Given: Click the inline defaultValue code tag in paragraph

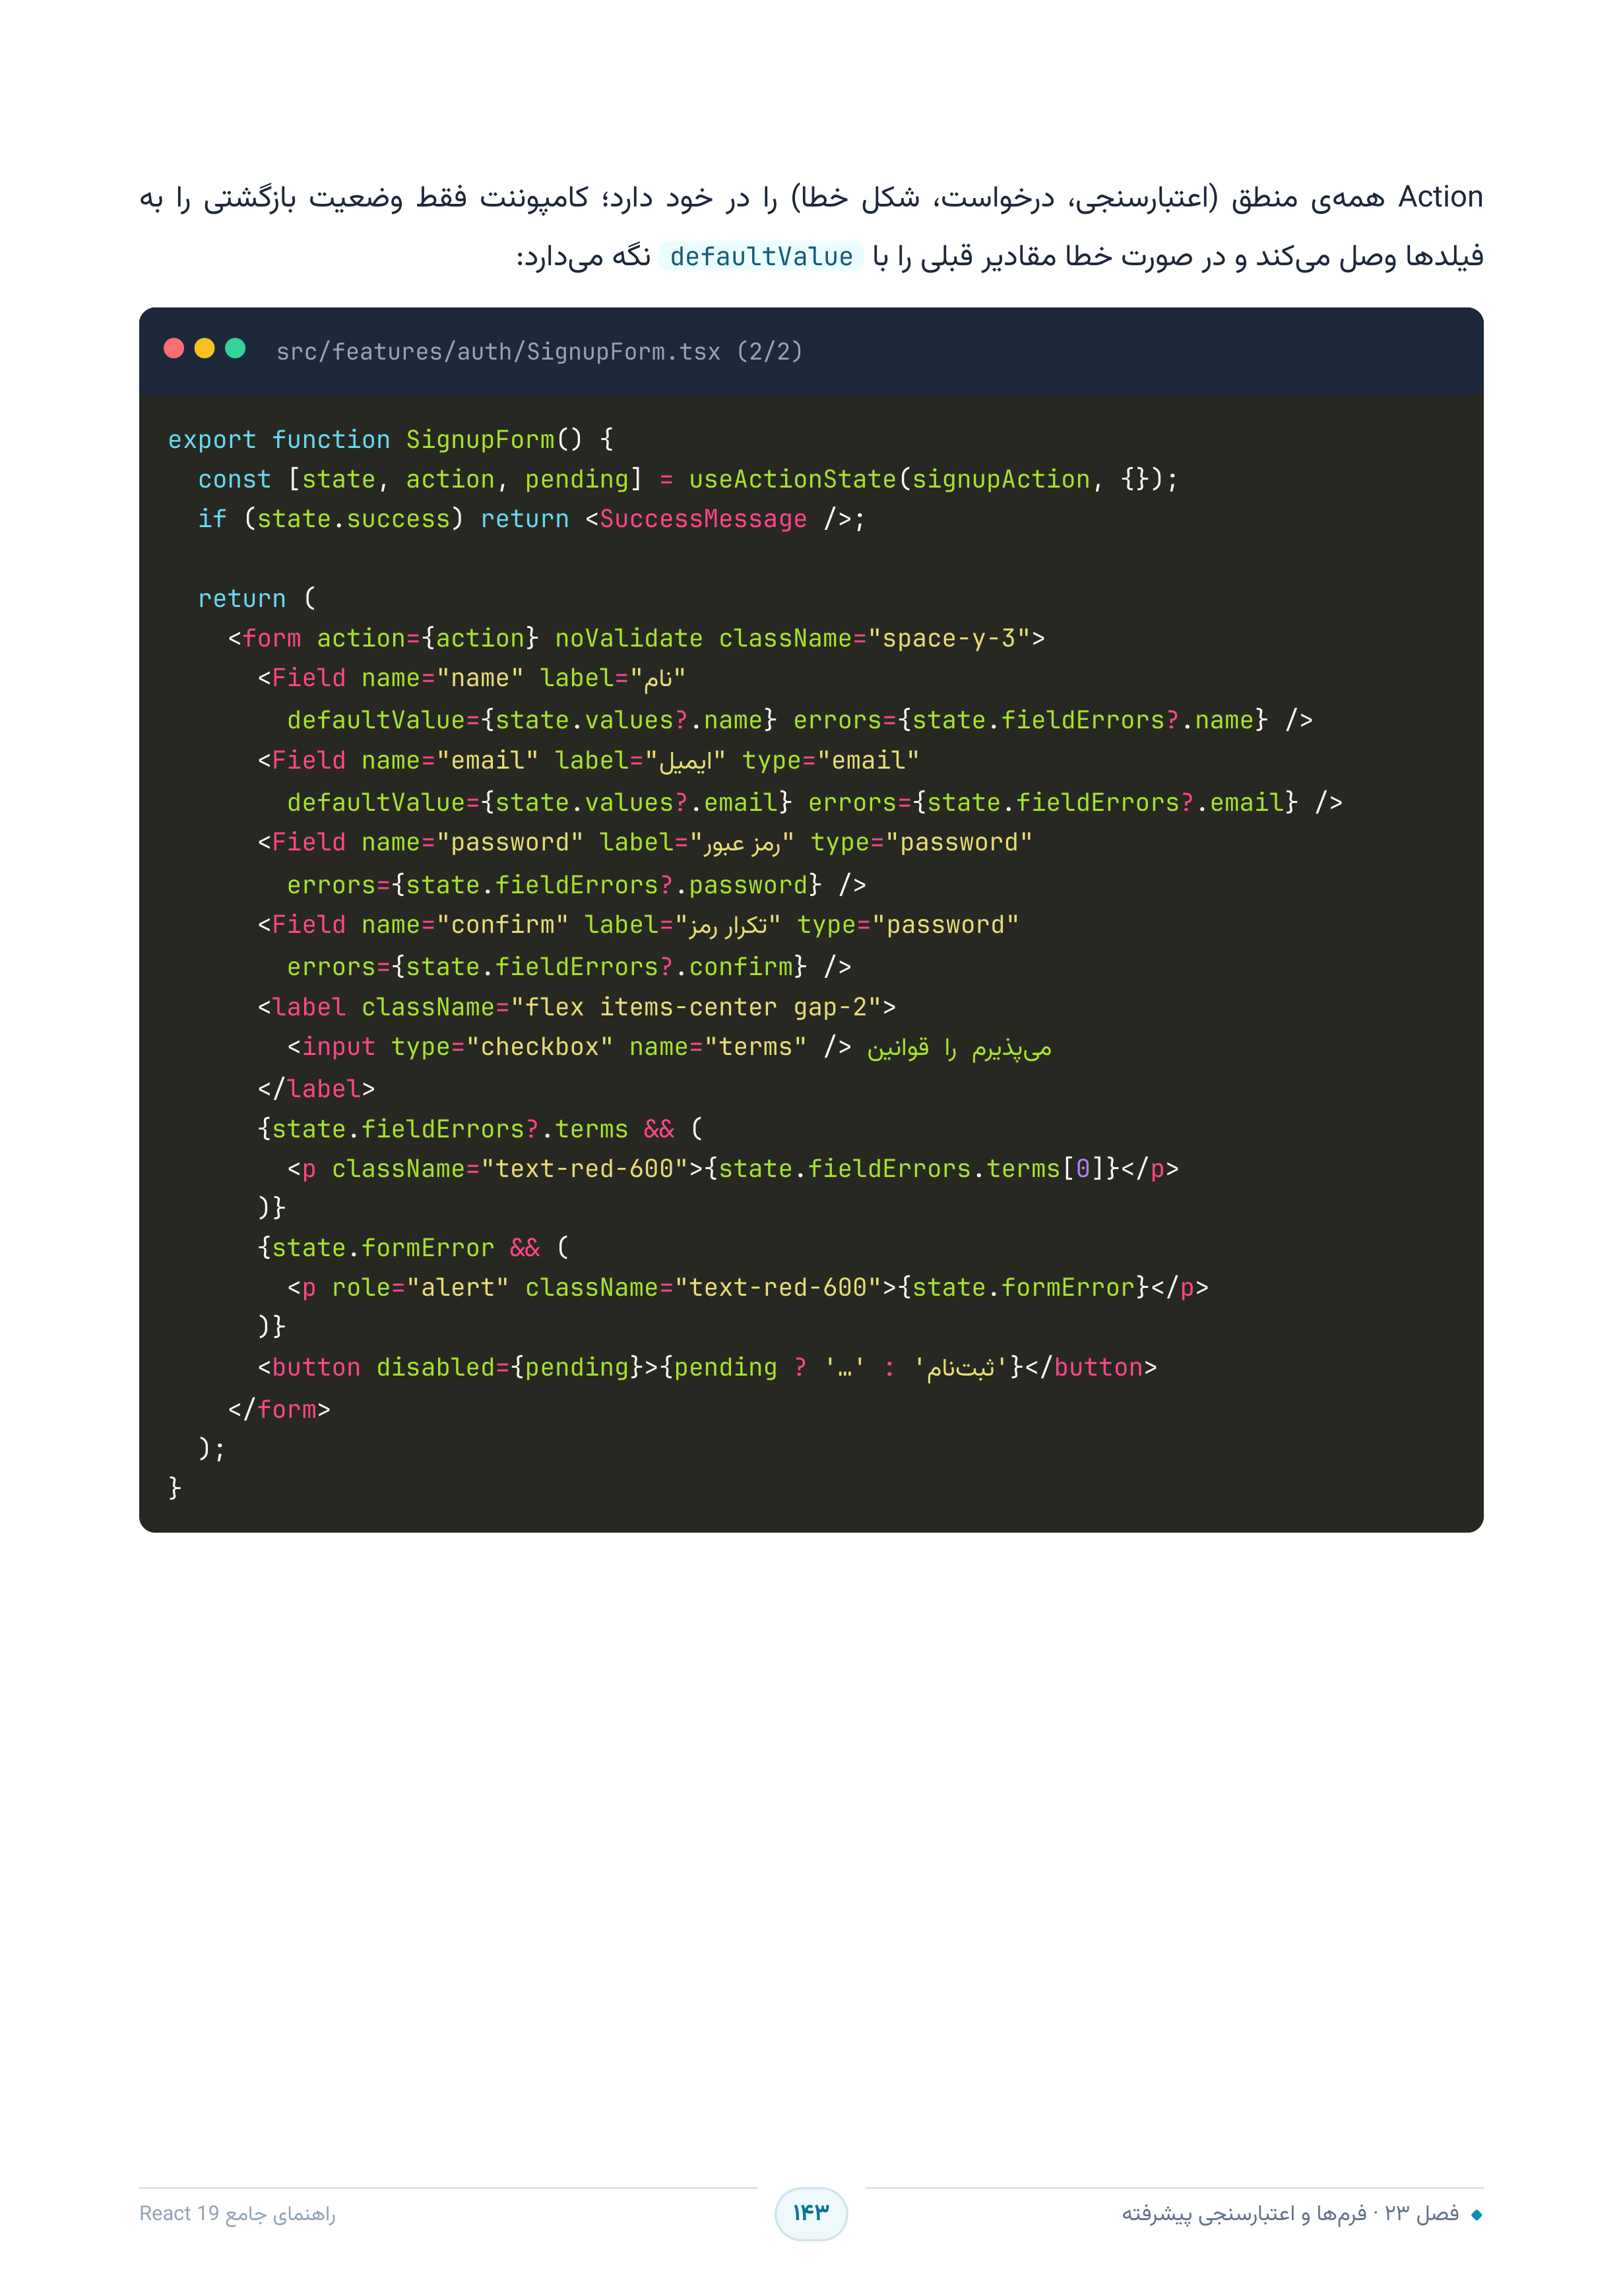Looking at the screenshot, I should (761, 257).
